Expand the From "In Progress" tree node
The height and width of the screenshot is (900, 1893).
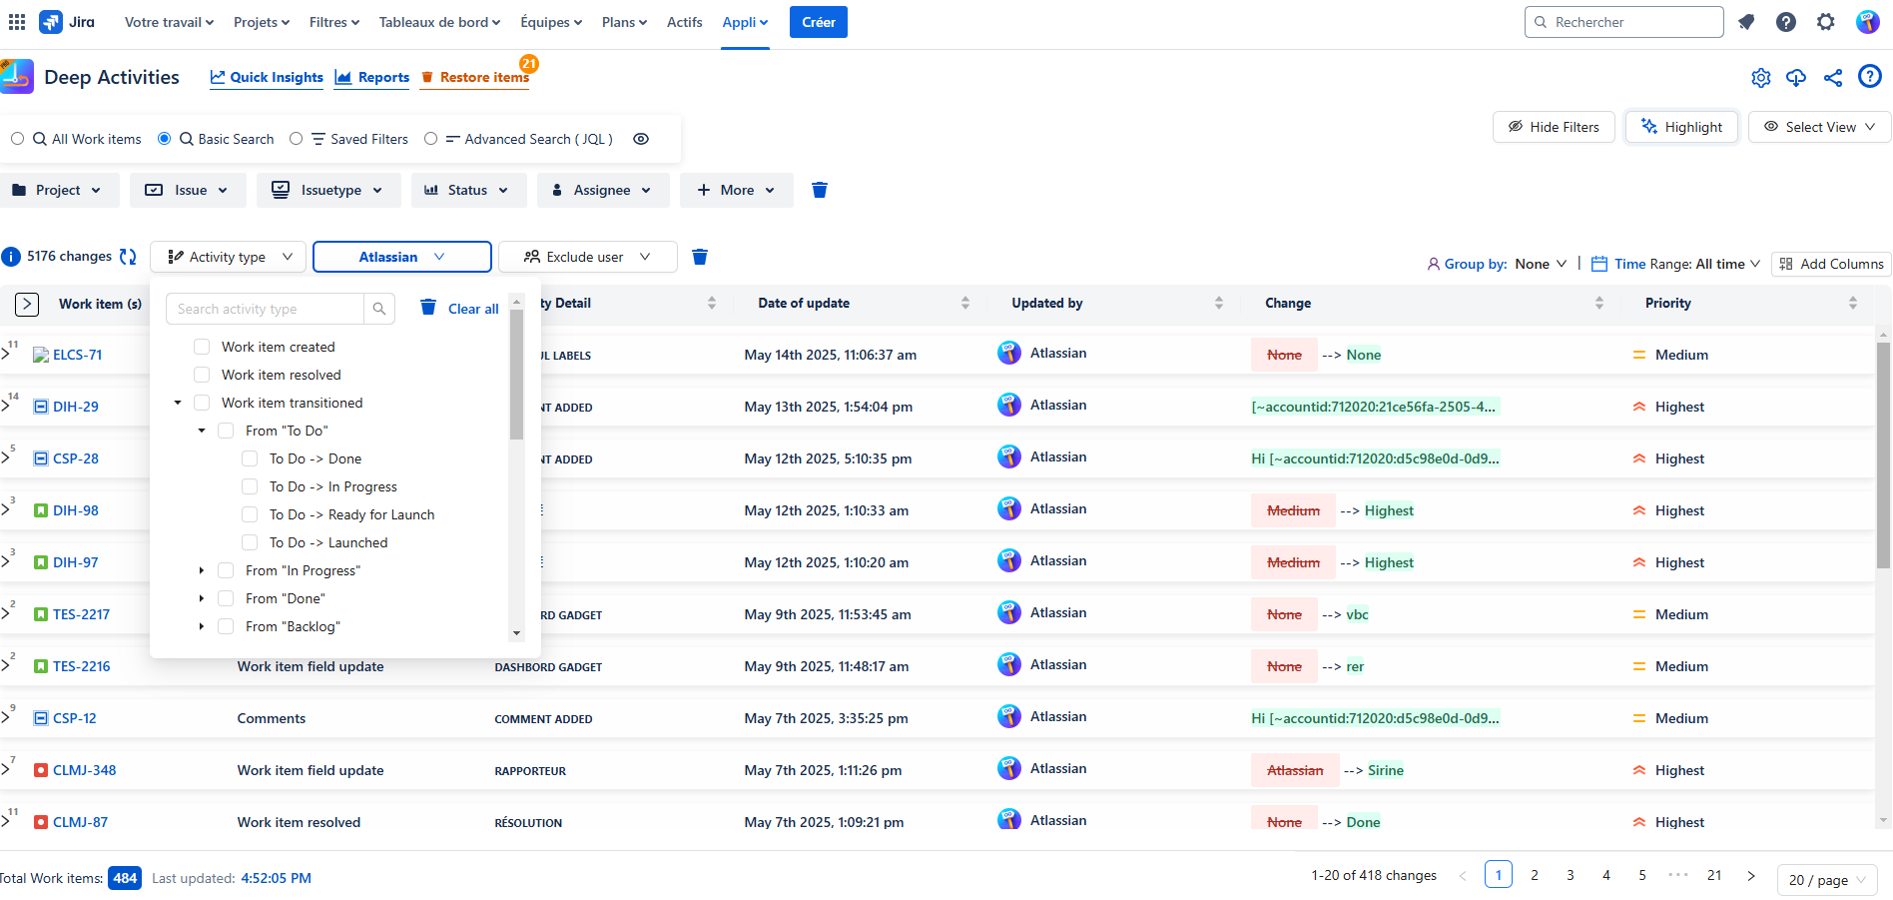pos(202,571)
